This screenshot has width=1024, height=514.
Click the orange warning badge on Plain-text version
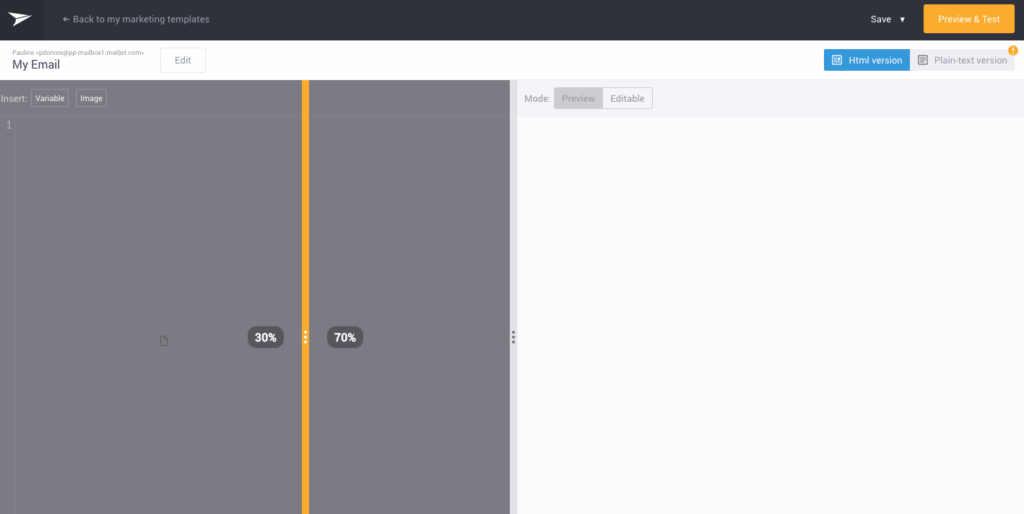click(x=1013, y=50)
